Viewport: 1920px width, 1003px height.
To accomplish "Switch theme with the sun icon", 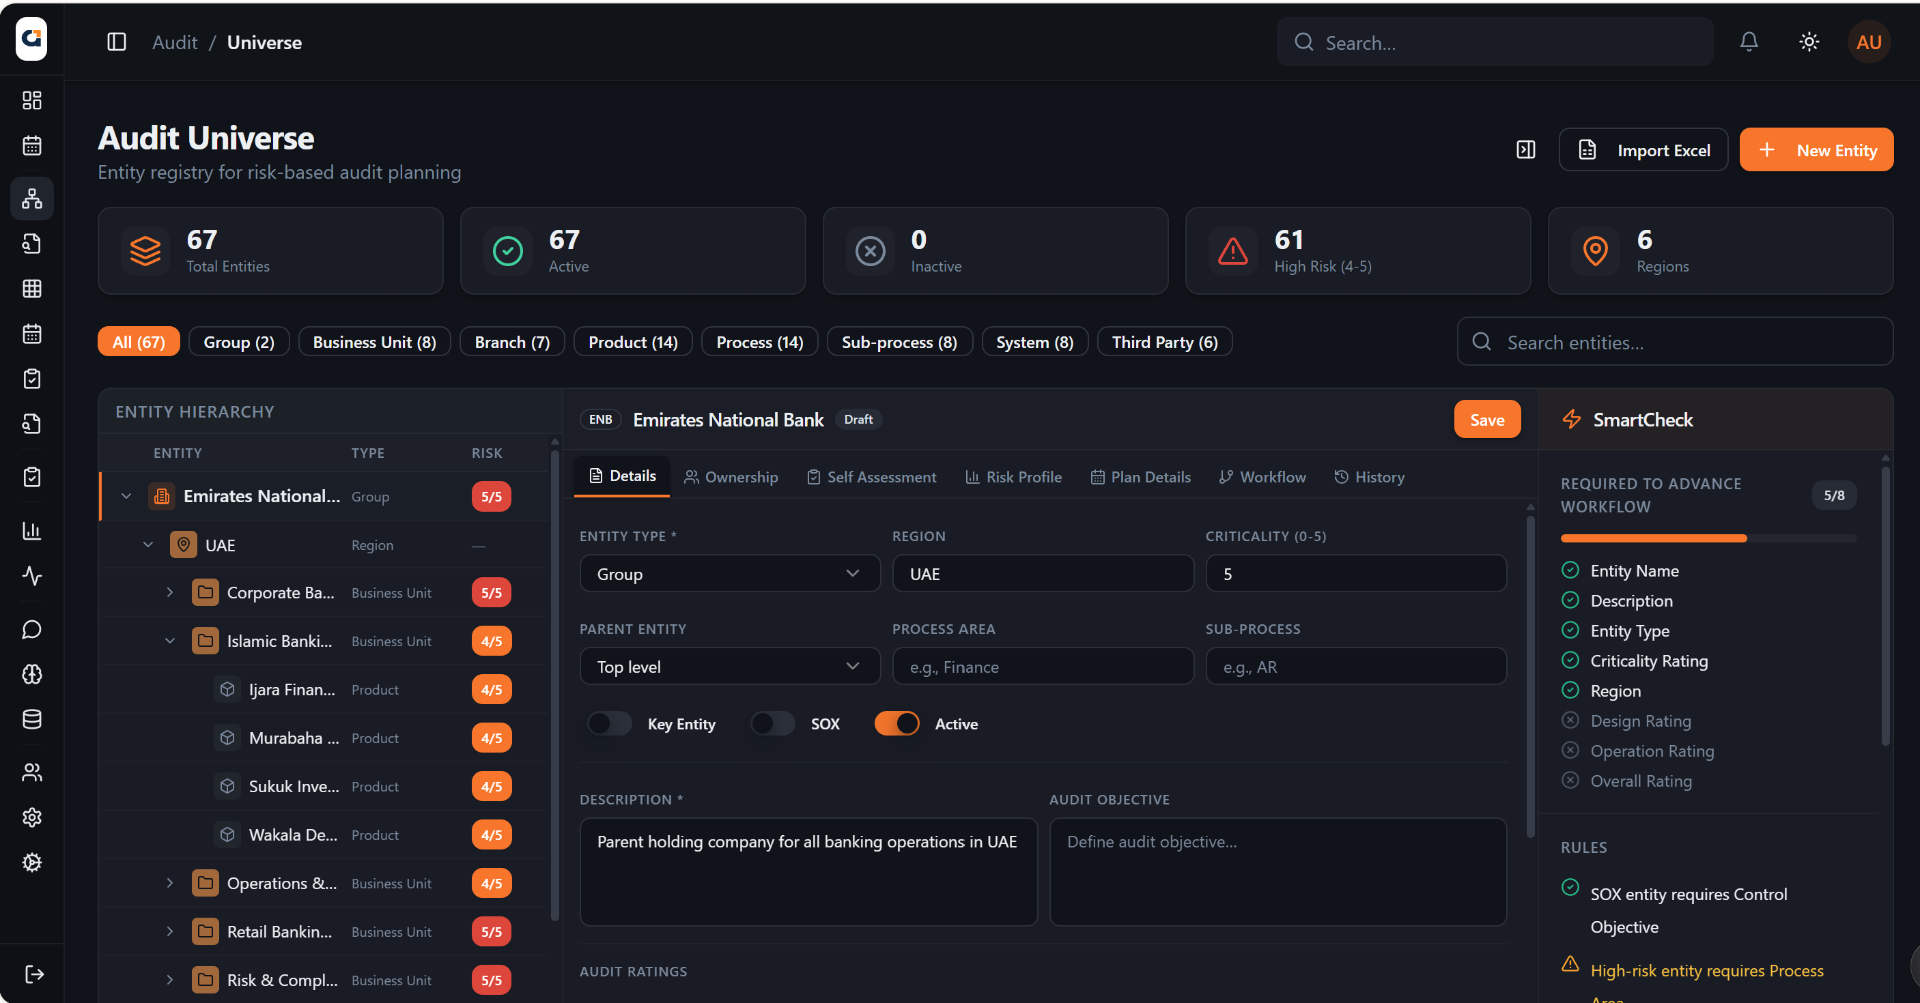I will (x=1809, y=42).
